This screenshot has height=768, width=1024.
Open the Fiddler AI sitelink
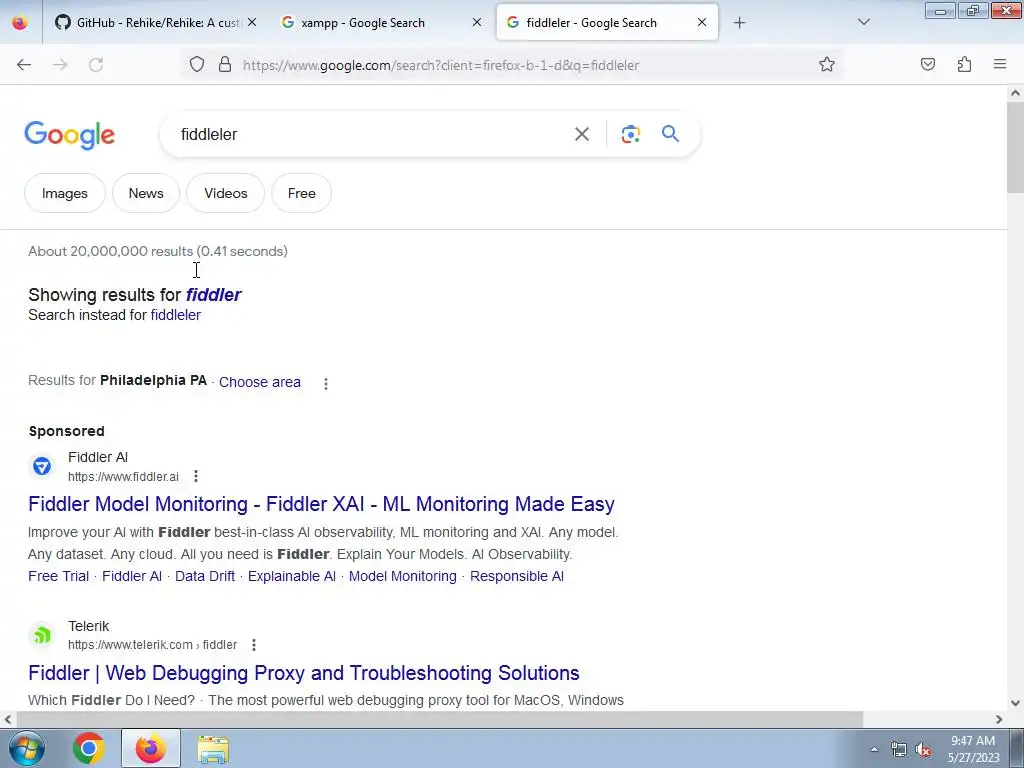coord(132,576)
